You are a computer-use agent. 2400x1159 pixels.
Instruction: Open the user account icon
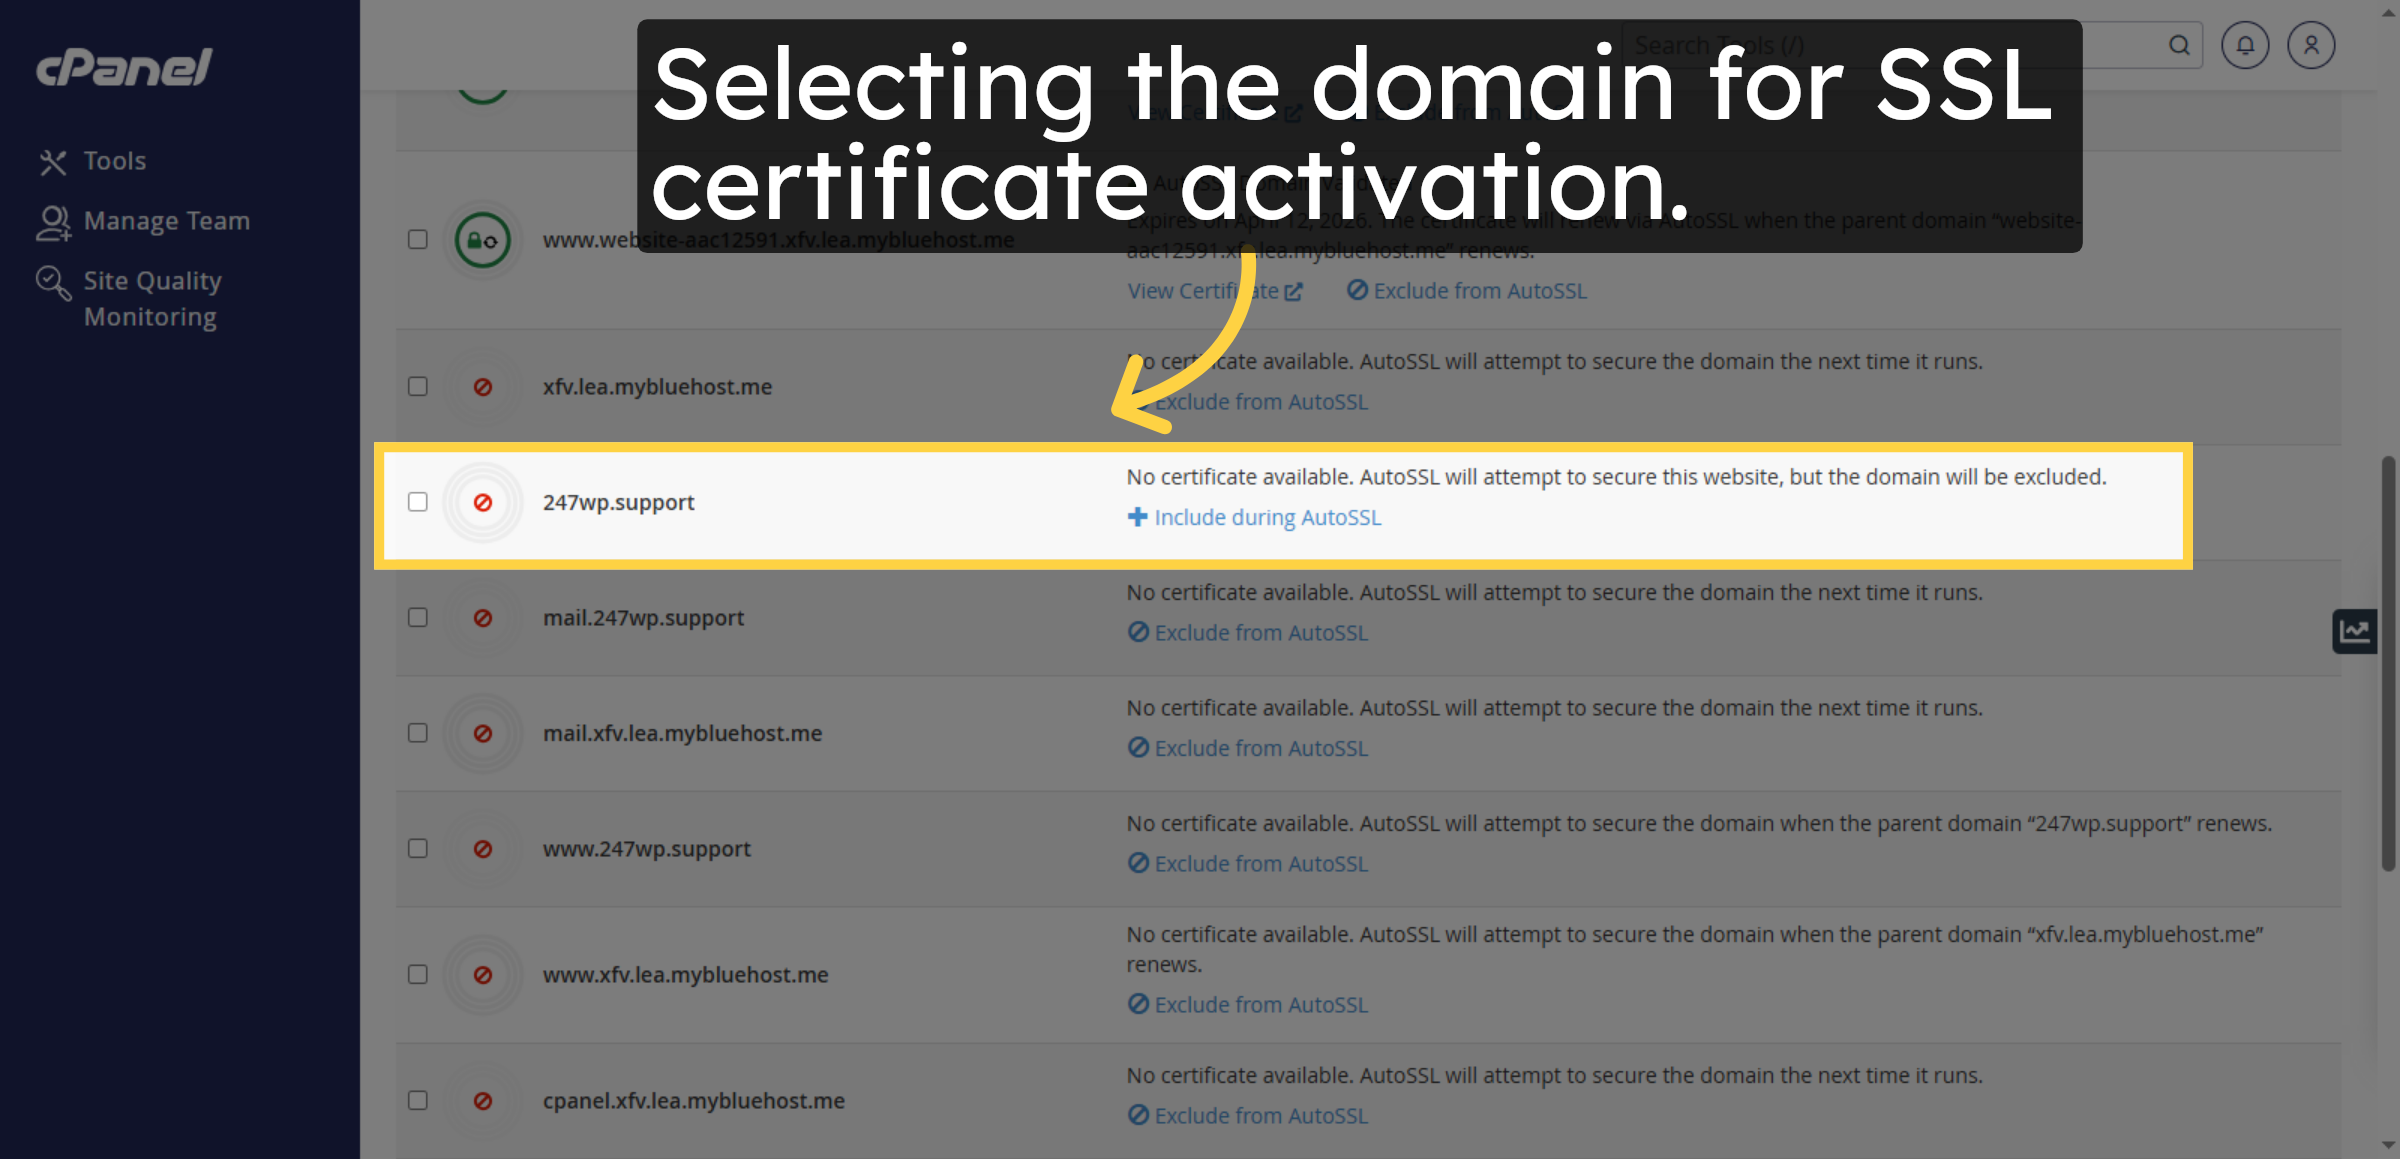click(2311, 45)
